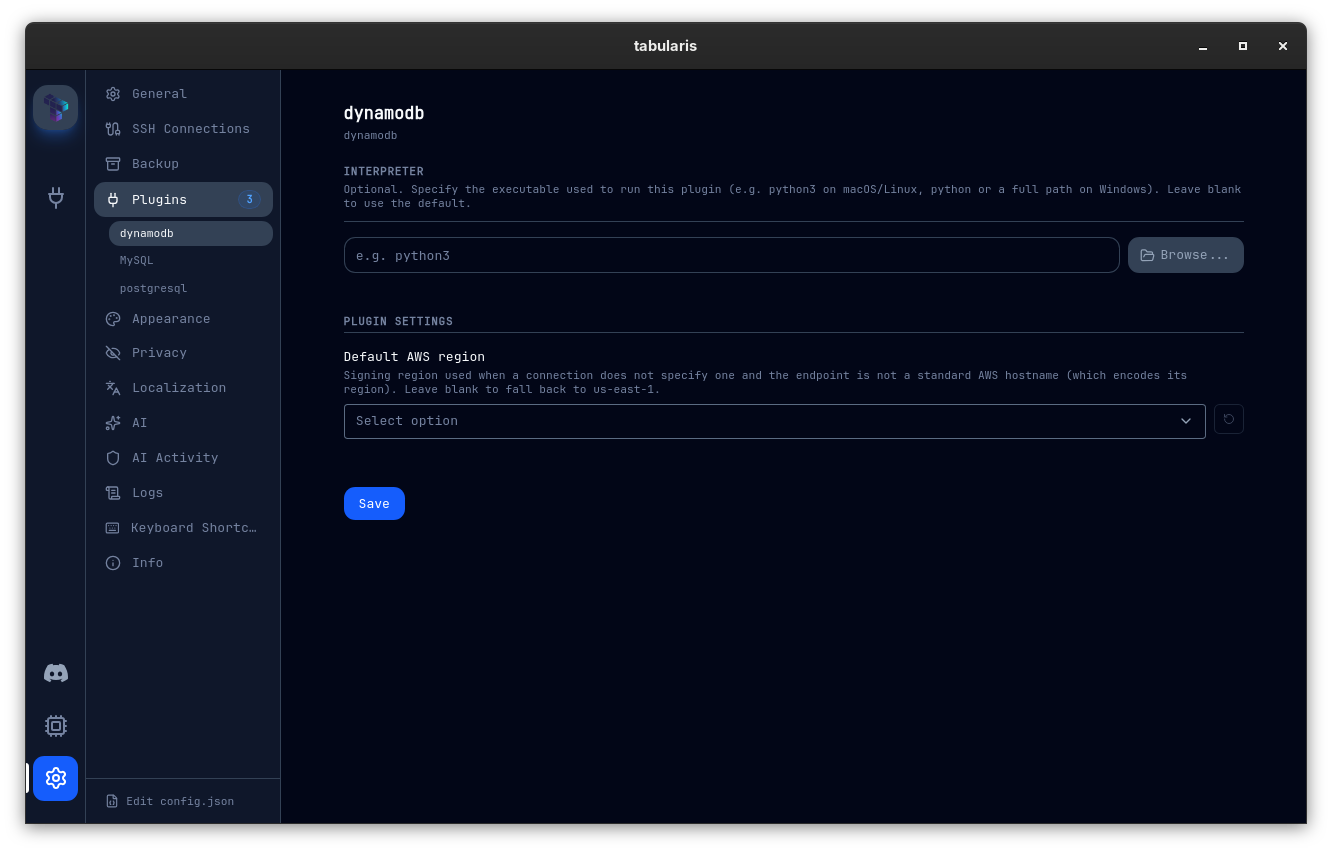This screenshot has height=852, width=1332.
Task: Reset Default AWS region with reset icon
Action: click(1229, 420)
